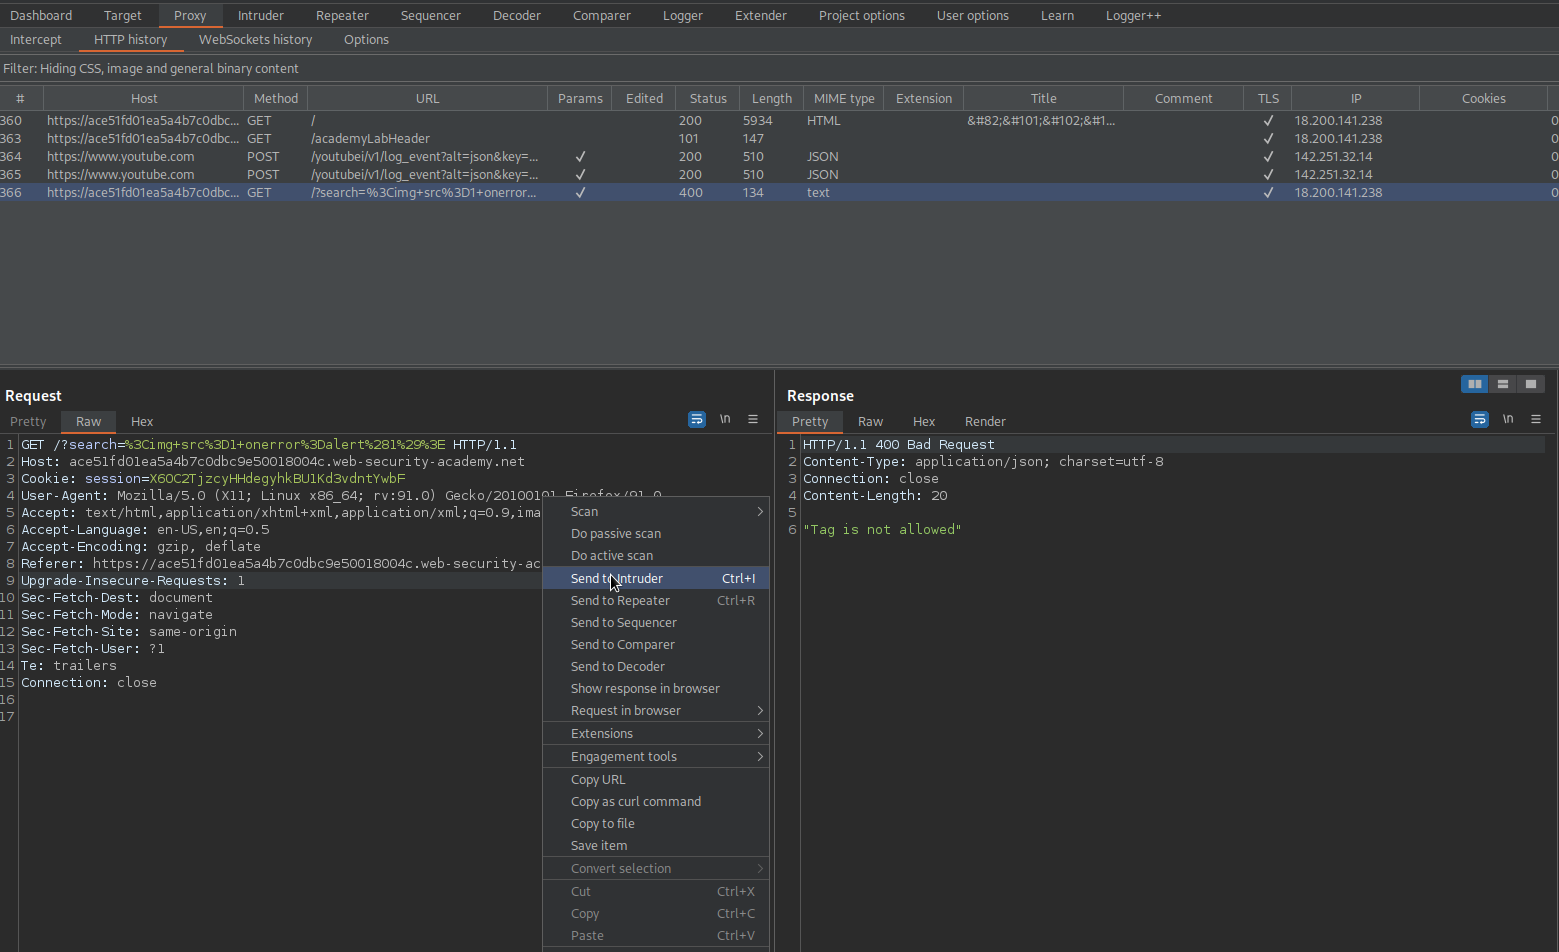Sort history by Host column

(x=144, y=98)
